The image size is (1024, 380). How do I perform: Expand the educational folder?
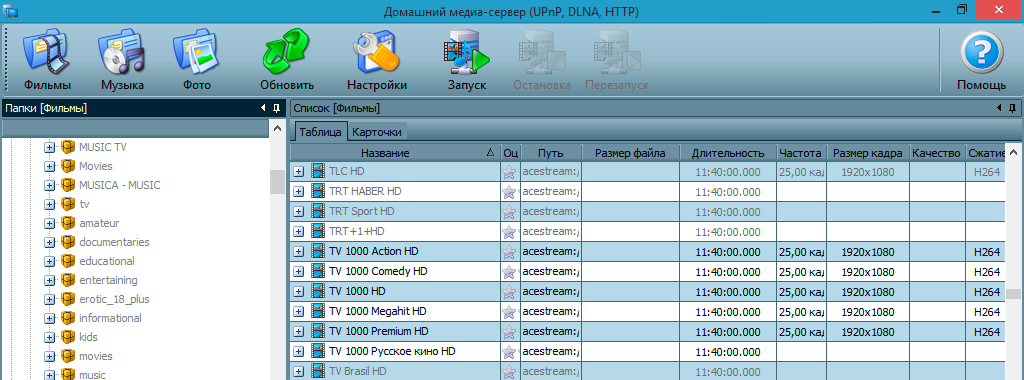(50, 261)
